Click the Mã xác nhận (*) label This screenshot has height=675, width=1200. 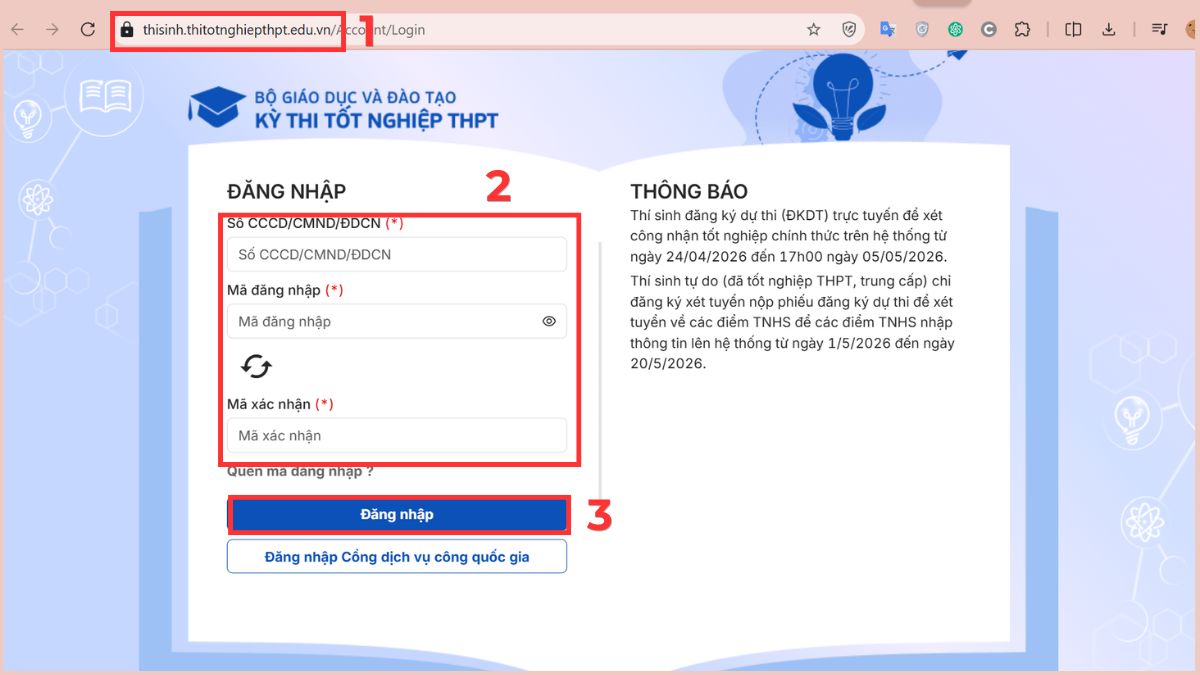[x=280, y=404]
